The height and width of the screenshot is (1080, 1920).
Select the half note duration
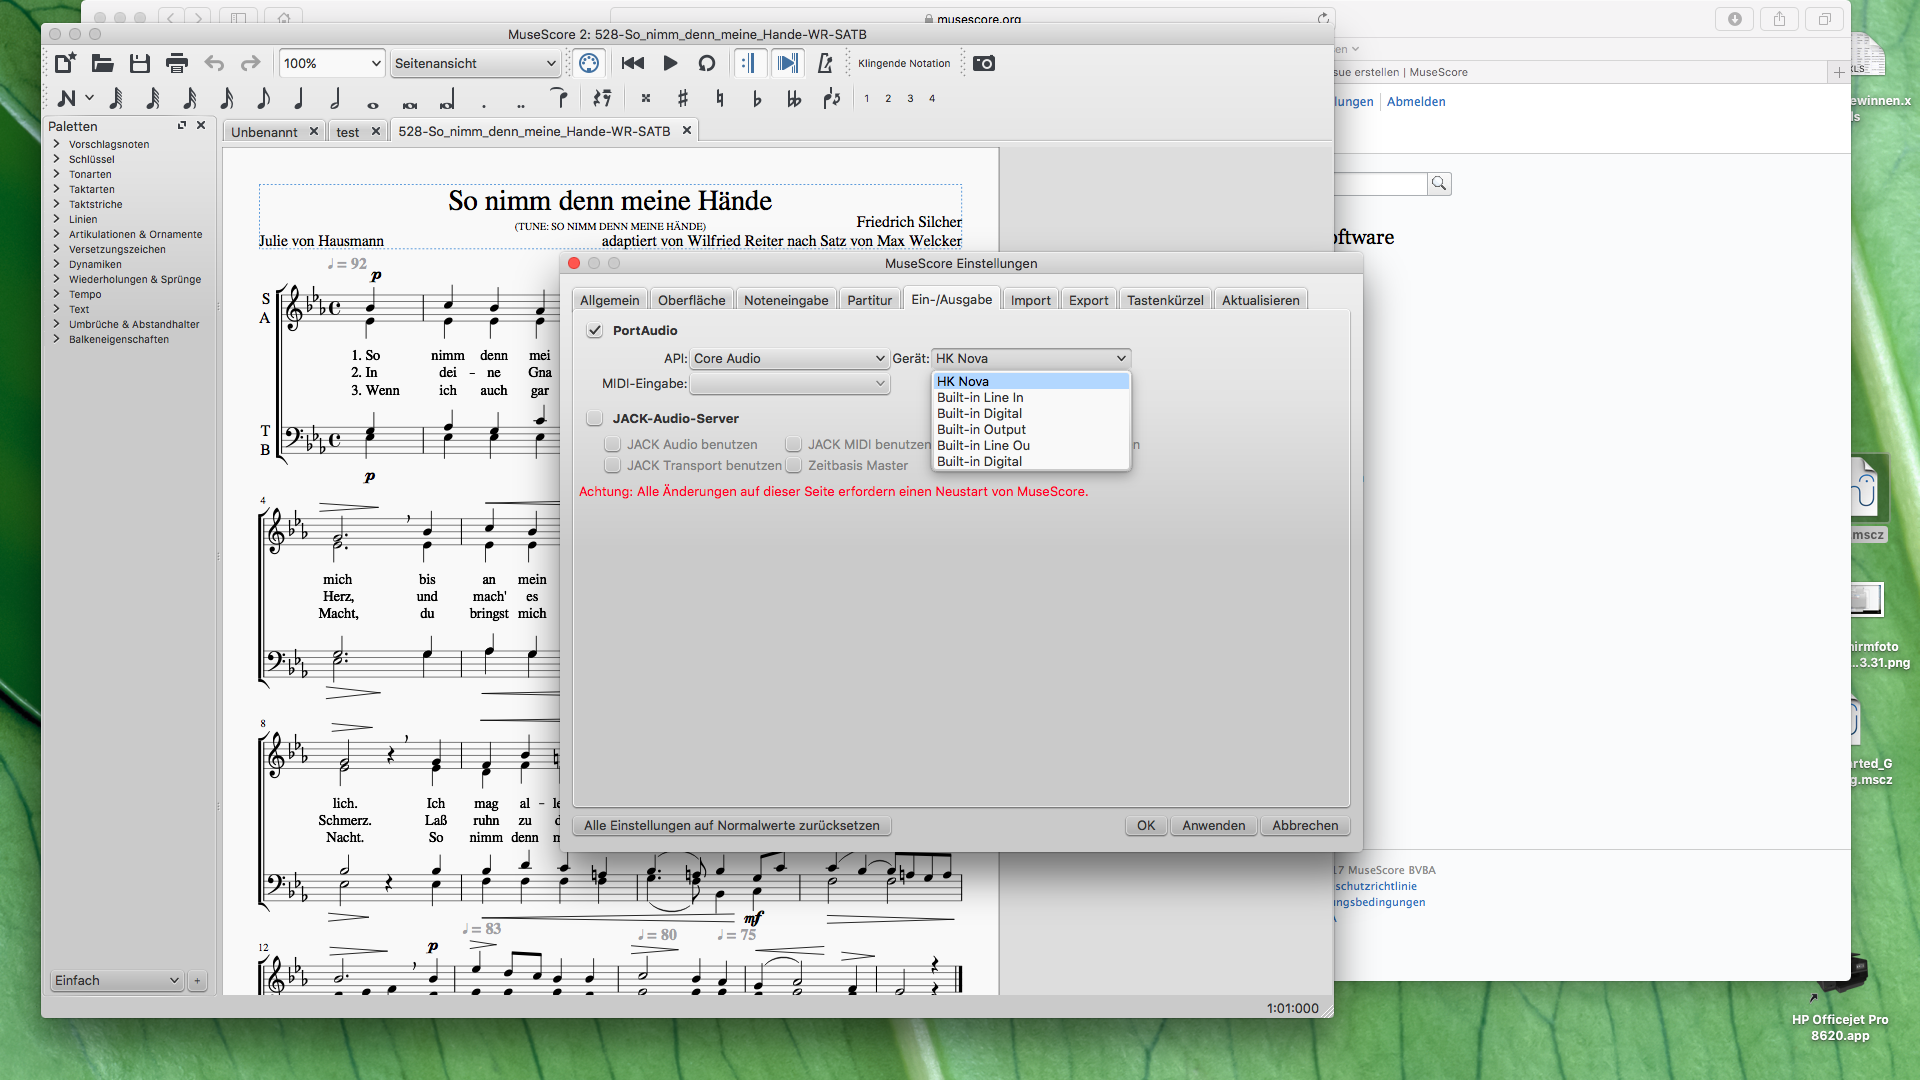[335, 98]
